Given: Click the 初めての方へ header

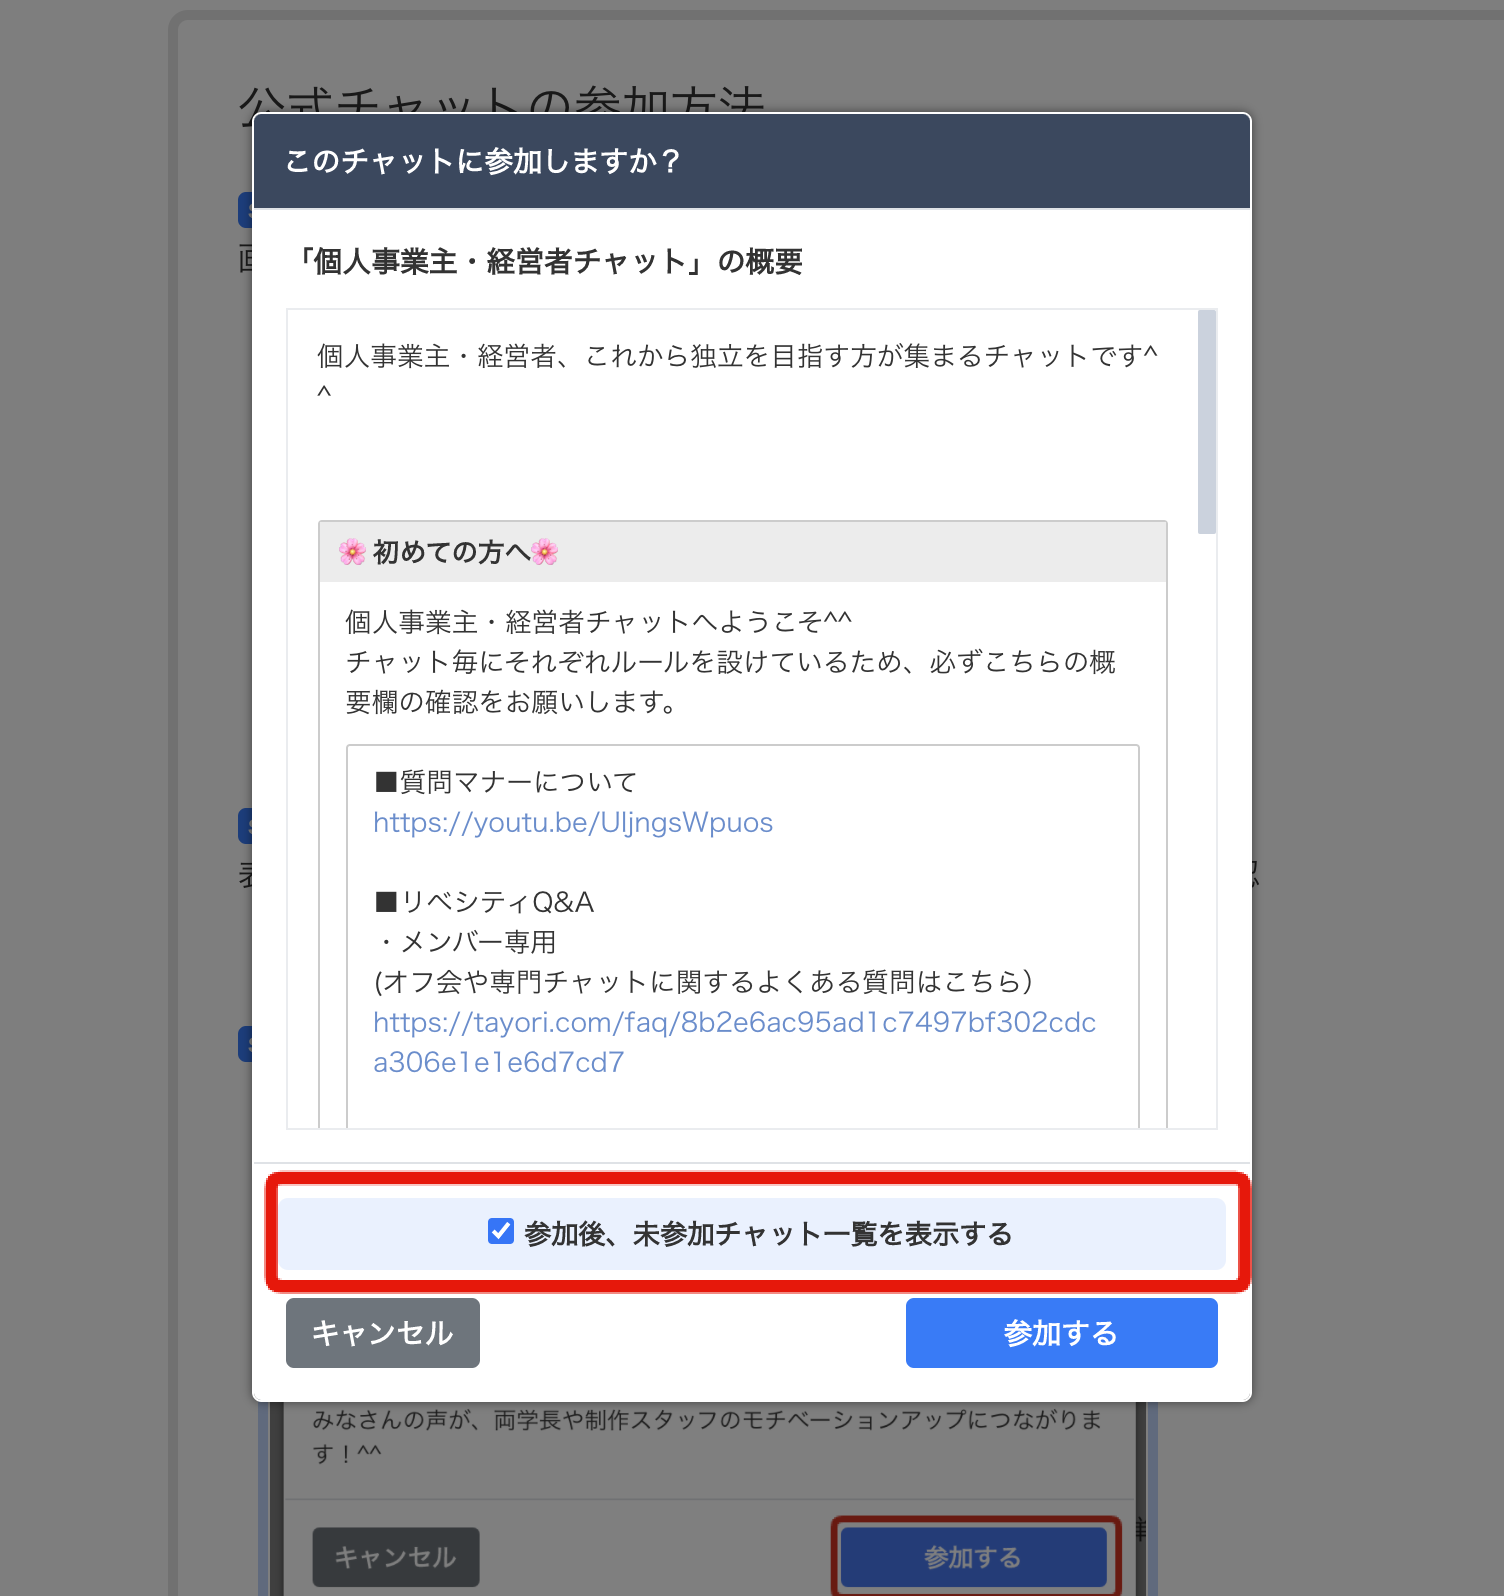Looking at the screenshot, I should 742,551.
